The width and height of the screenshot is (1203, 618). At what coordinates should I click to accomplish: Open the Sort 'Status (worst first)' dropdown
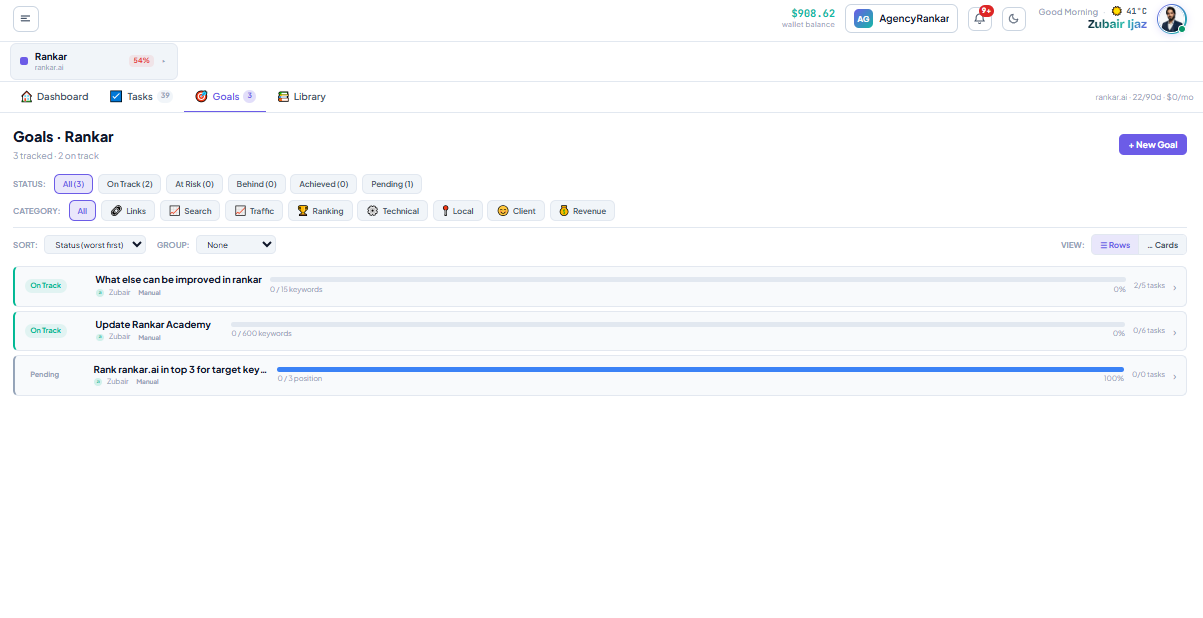coord(95,244)
